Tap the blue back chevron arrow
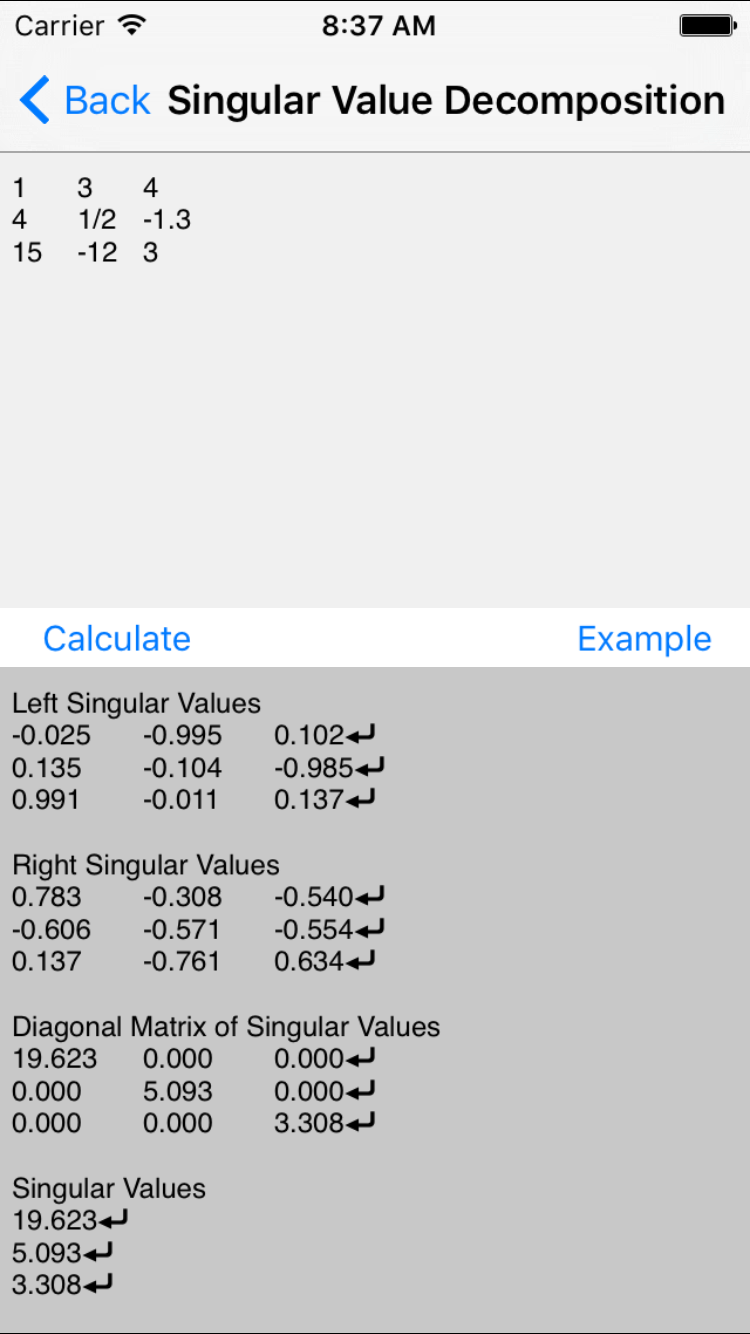The image size is (750, 1334). pos(34,101)
